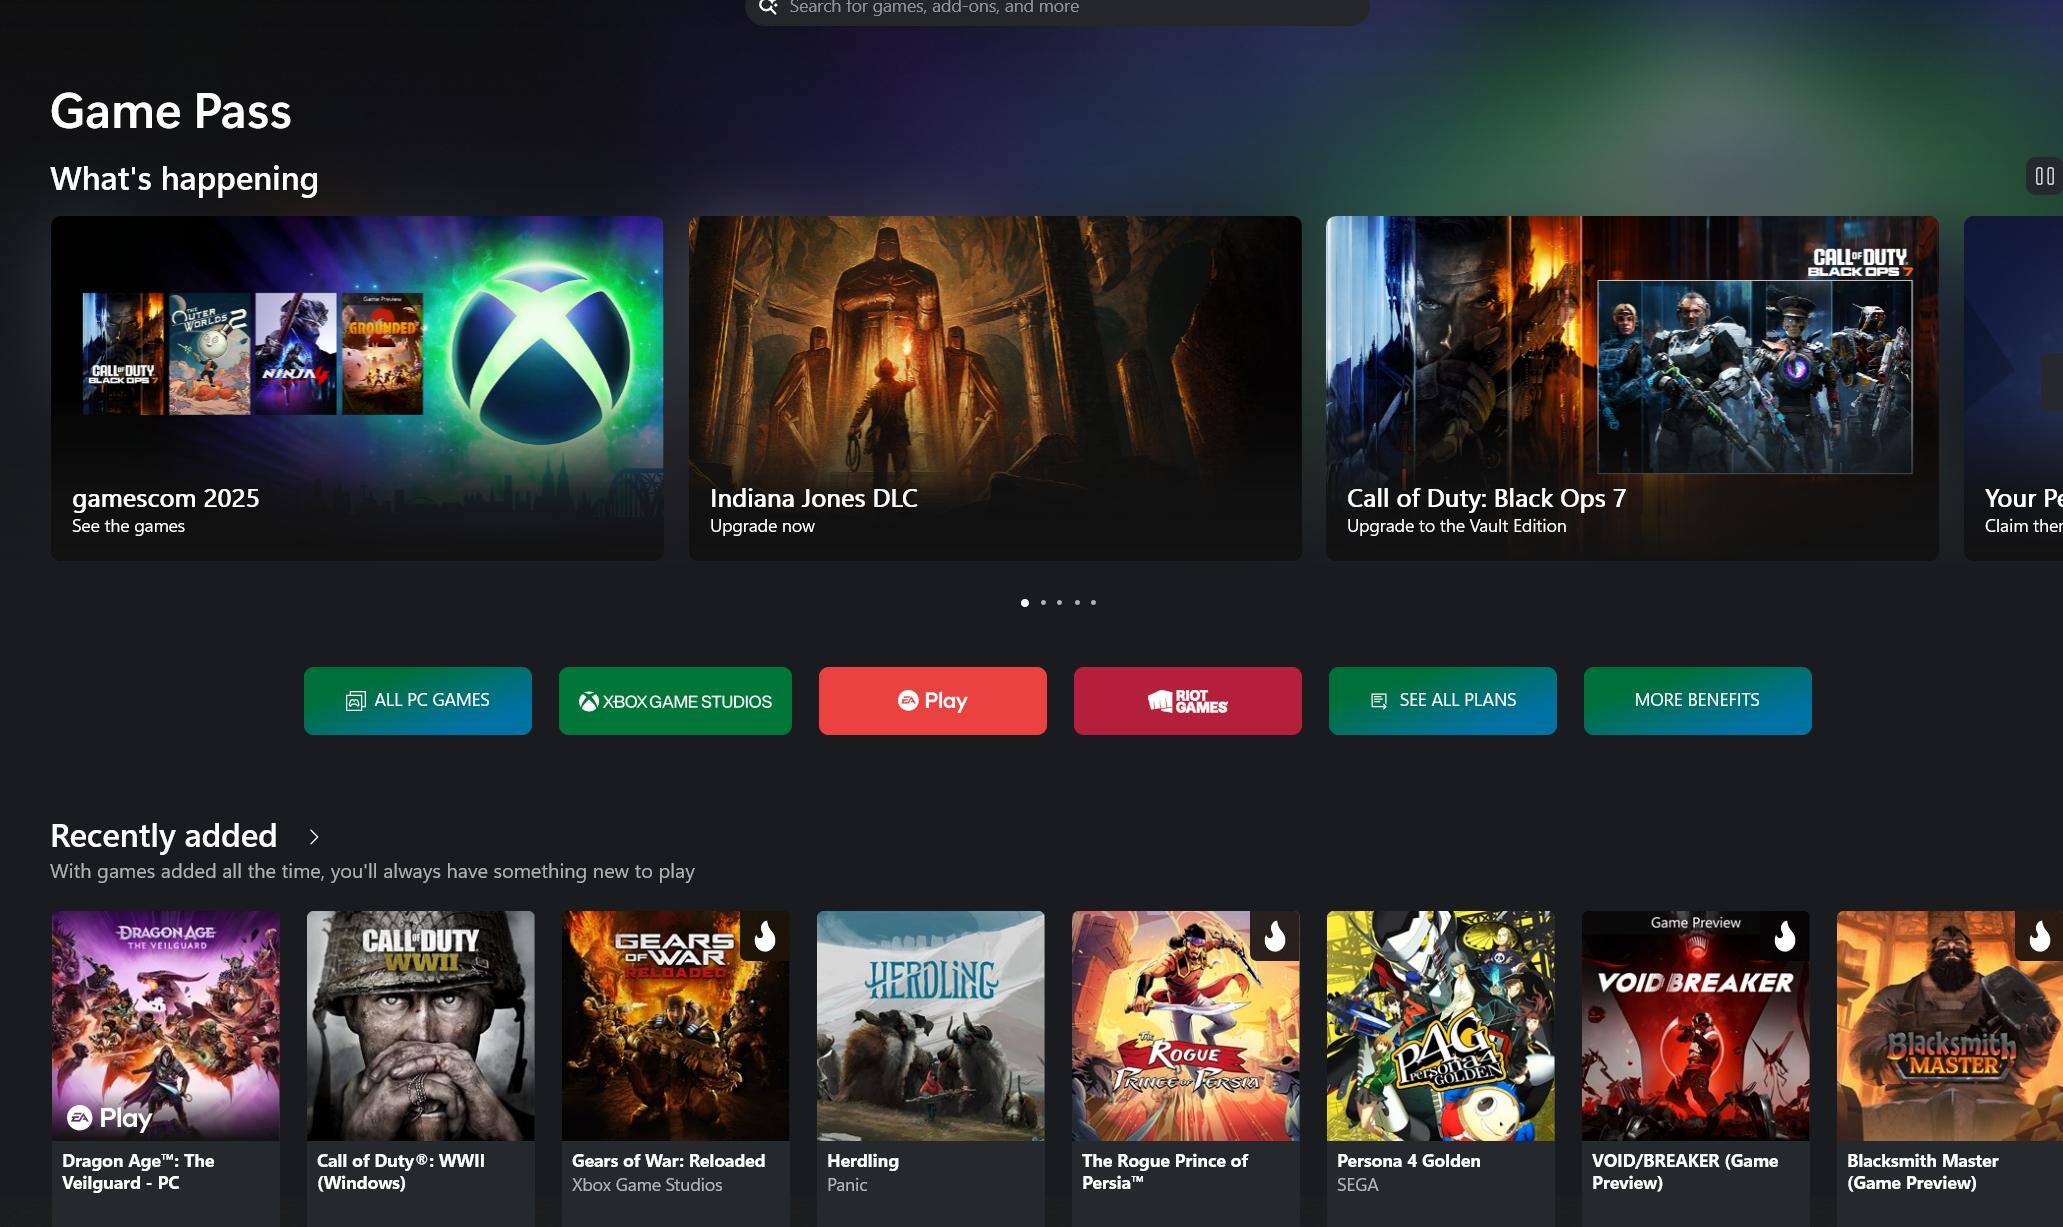
Task: Click the flame icon on VOID/BREAKER tile
Action: click(x=1785, y=936)
